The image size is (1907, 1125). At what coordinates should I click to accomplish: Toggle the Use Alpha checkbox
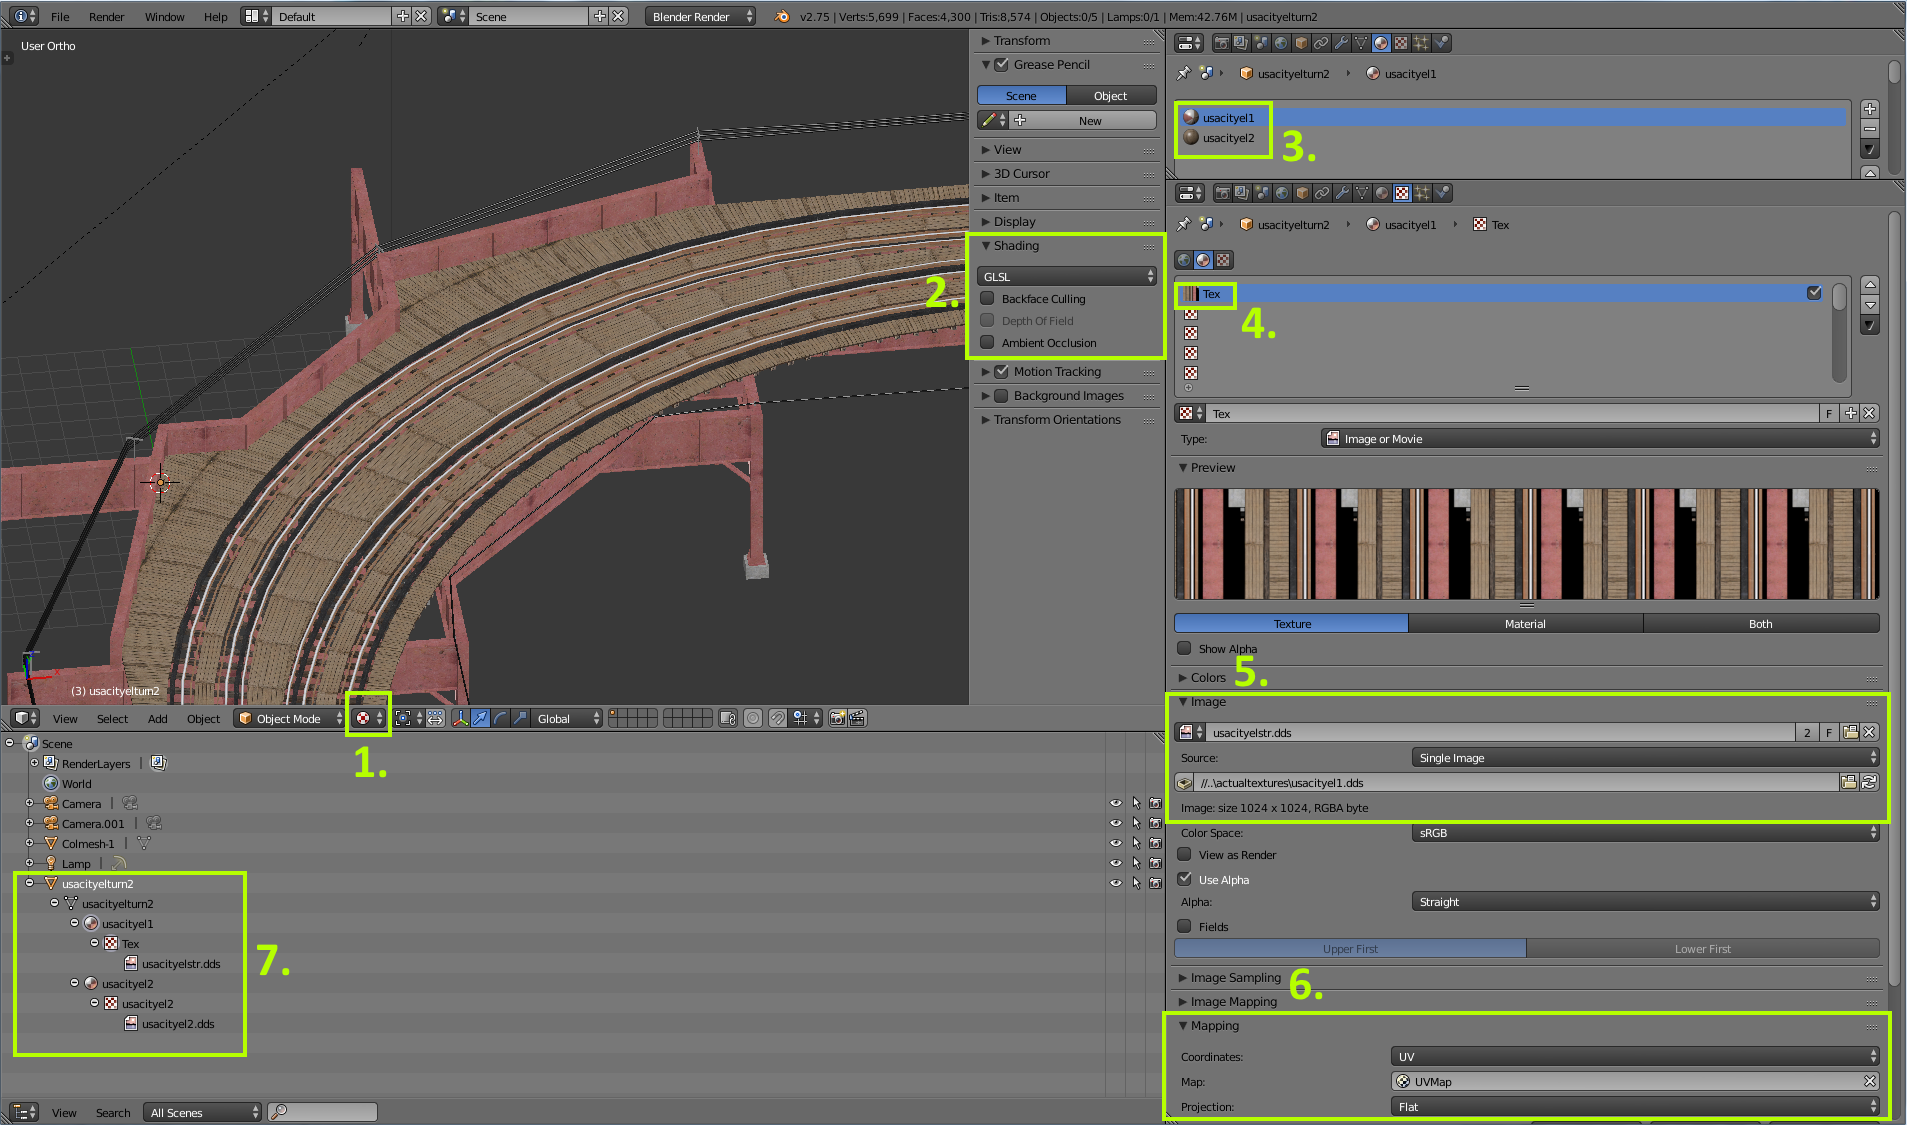pos(1185,879)
